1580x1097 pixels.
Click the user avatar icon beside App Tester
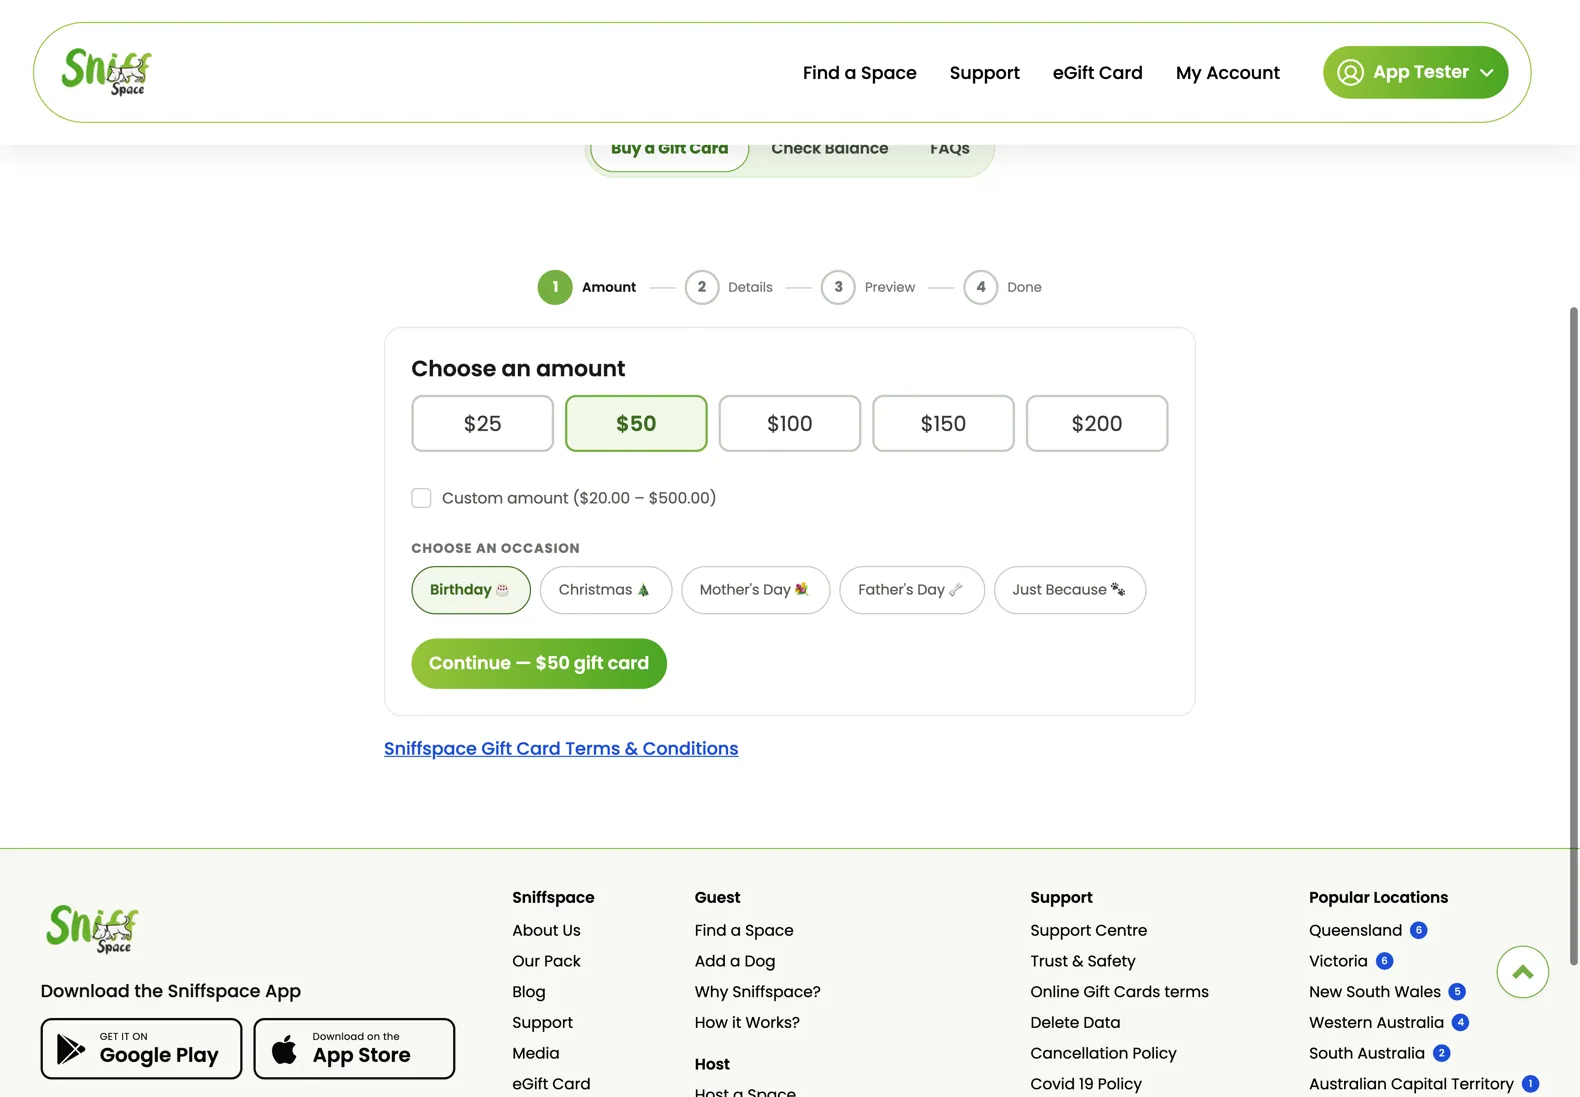(1350, 72)
